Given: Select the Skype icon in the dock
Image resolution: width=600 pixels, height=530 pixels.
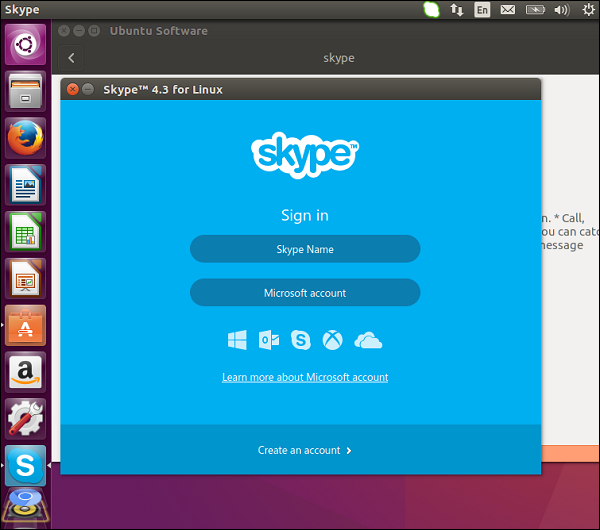Looking at the screenshot, I should click(x=25, y=465).
